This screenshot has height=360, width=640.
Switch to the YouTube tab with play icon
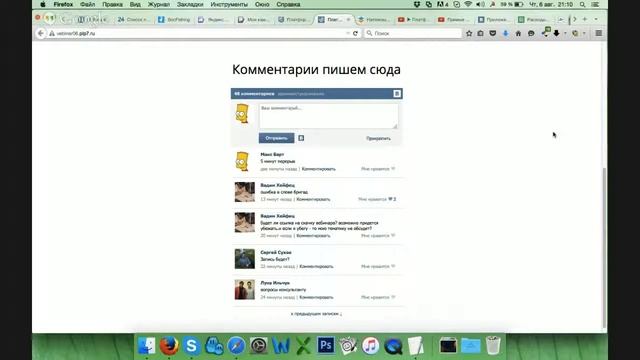pyautogui.click(x=414, y=19)
